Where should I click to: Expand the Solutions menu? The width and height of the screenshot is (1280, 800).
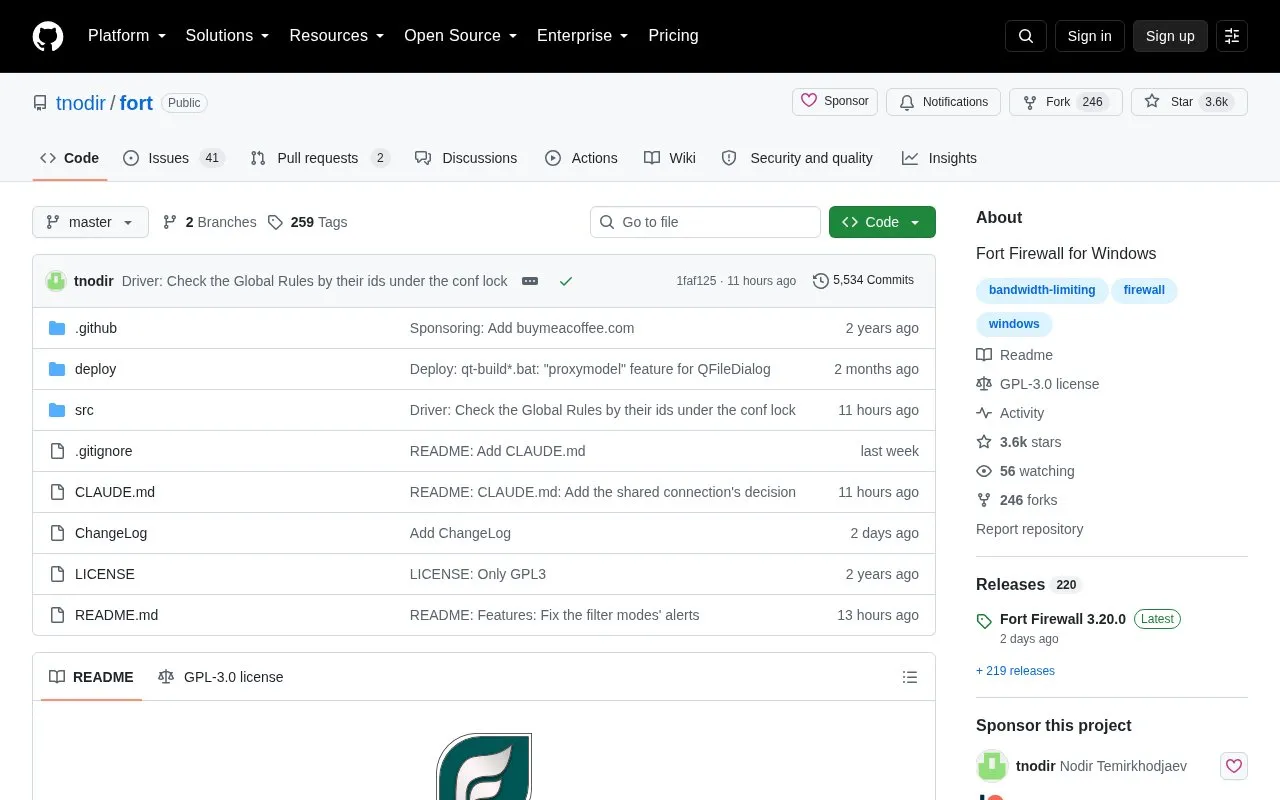[228, 36]
